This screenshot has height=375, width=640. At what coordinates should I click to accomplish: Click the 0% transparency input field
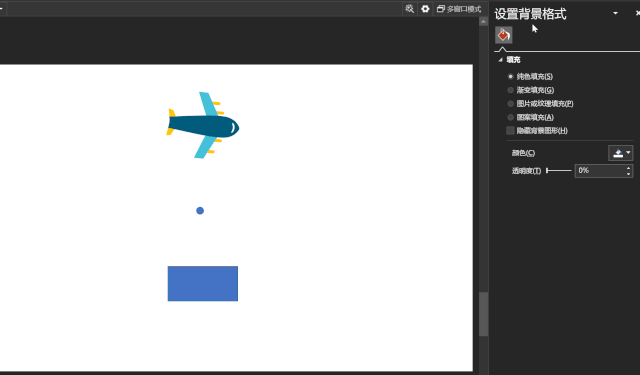click(x=600, y=171)
